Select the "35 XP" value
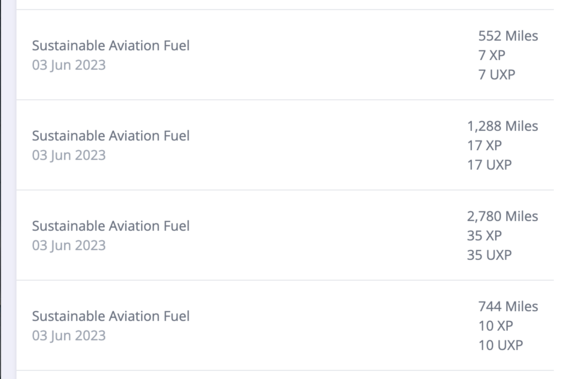Image resolution: width=580 pixels, height=379 pixels. point(484,236)
